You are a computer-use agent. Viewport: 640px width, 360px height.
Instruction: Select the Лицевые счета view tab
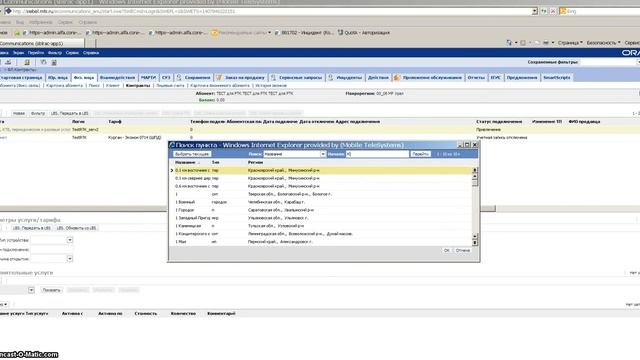click(170, 85)
